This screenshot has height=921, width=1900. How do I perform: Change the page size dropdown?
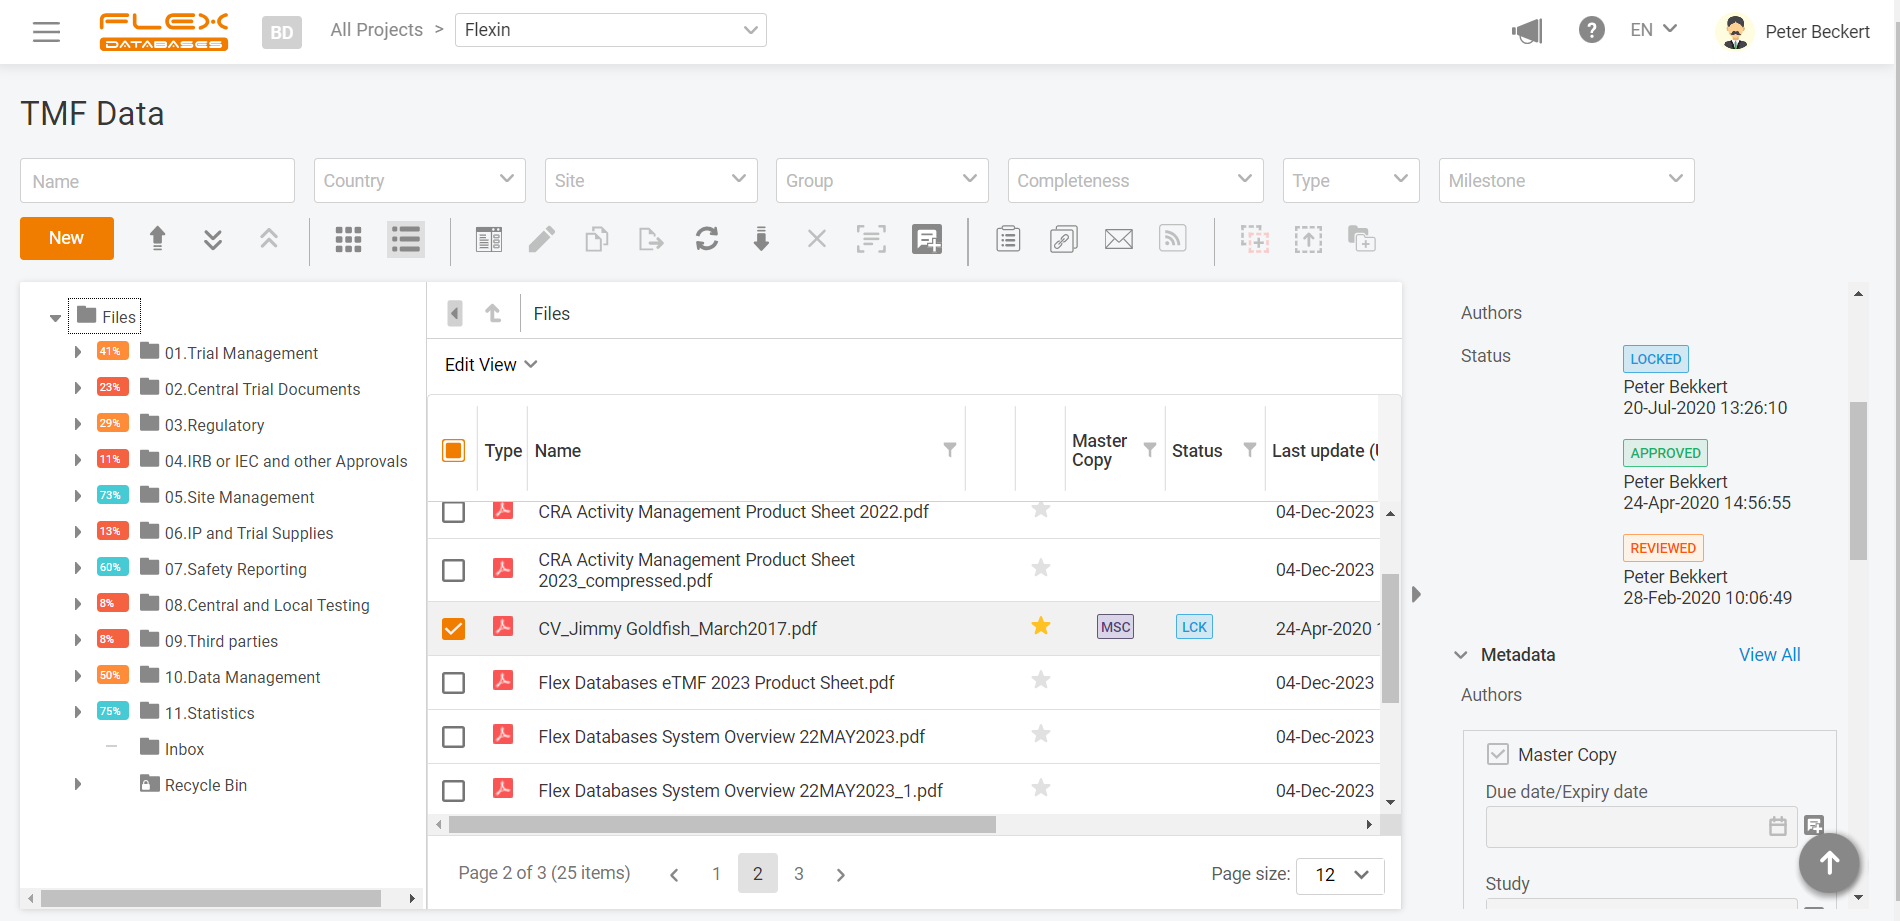[x=1340, y=875]
